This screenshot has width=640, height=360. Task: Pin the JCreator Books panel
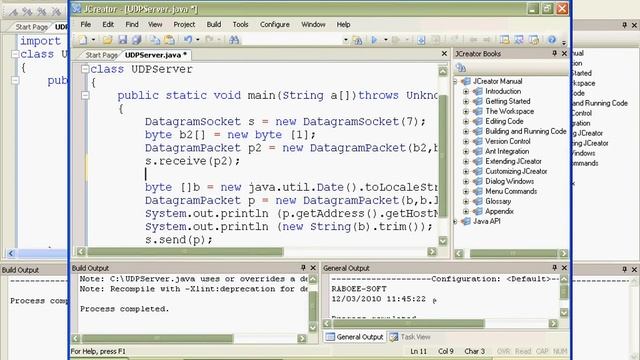[554, 53]
